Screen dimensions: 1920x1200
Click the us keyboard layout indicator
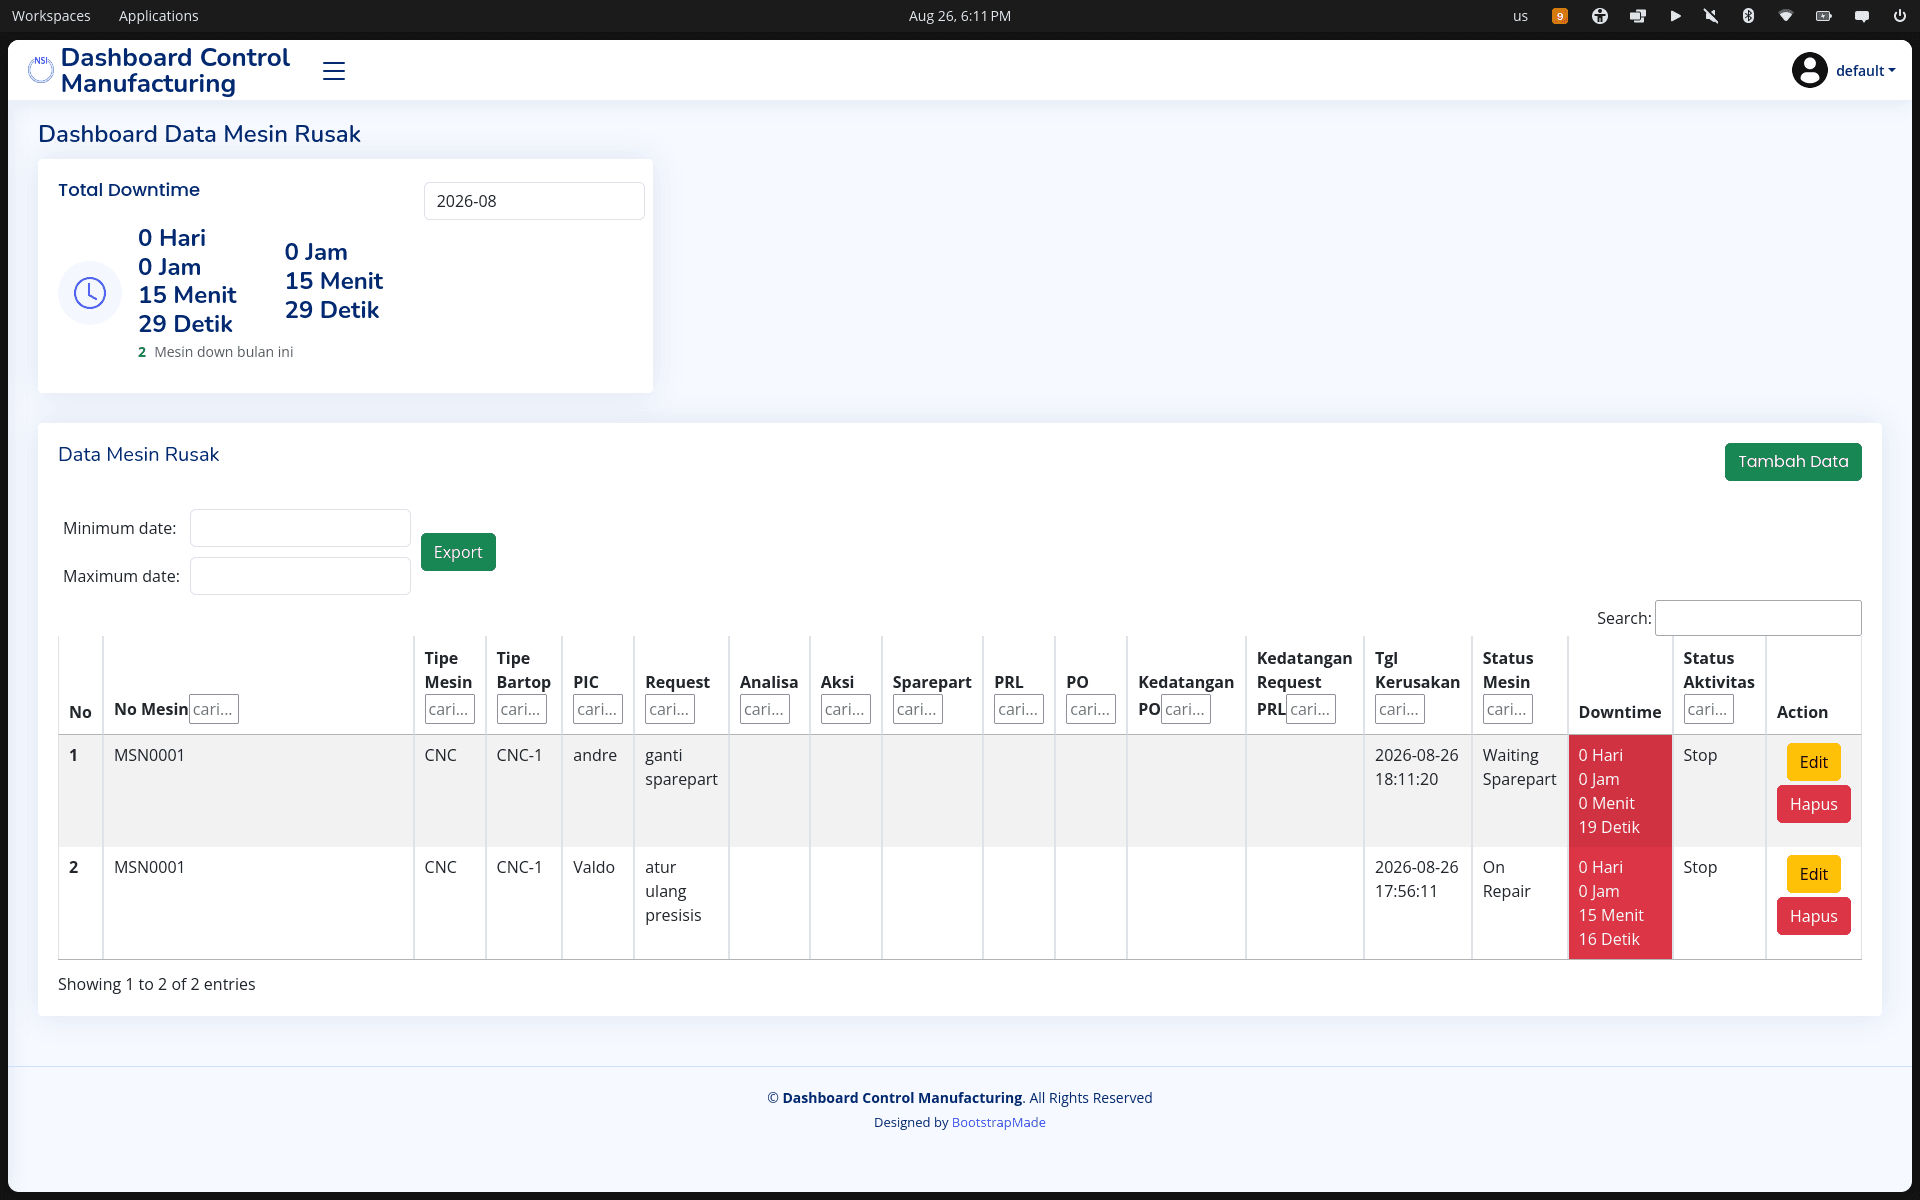coord(1520,16)
